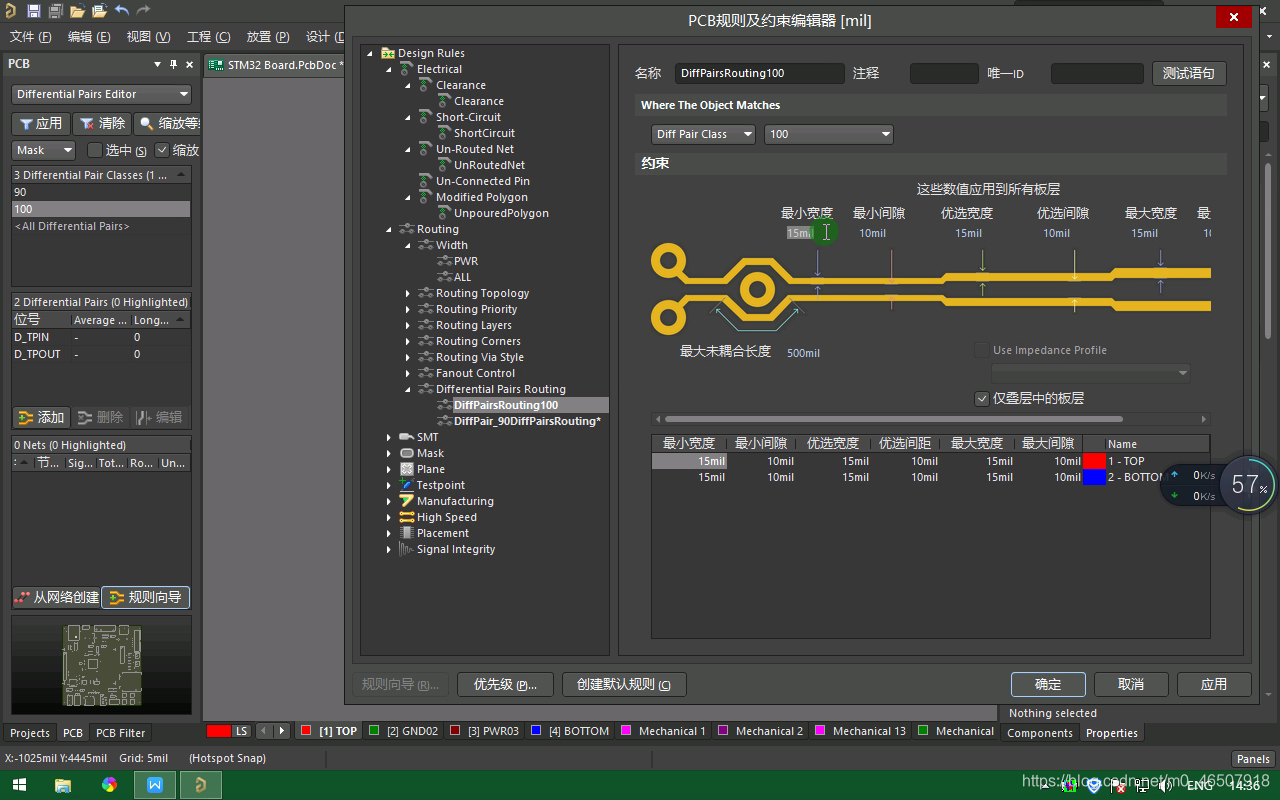
Task: Open the 编辑 (E) menu
Action: tap(89, 37)
